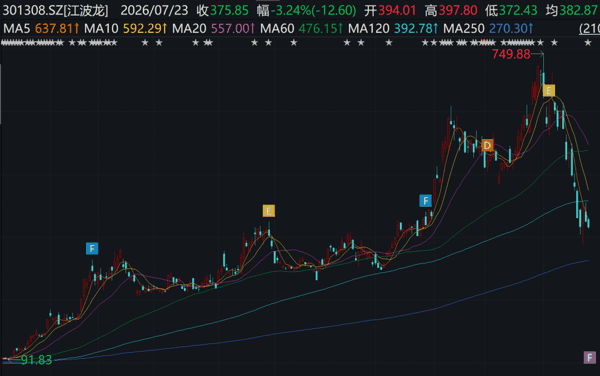Click the orange D dividend marker
This screenshot has width=600, height=376.
coord(487,145)
